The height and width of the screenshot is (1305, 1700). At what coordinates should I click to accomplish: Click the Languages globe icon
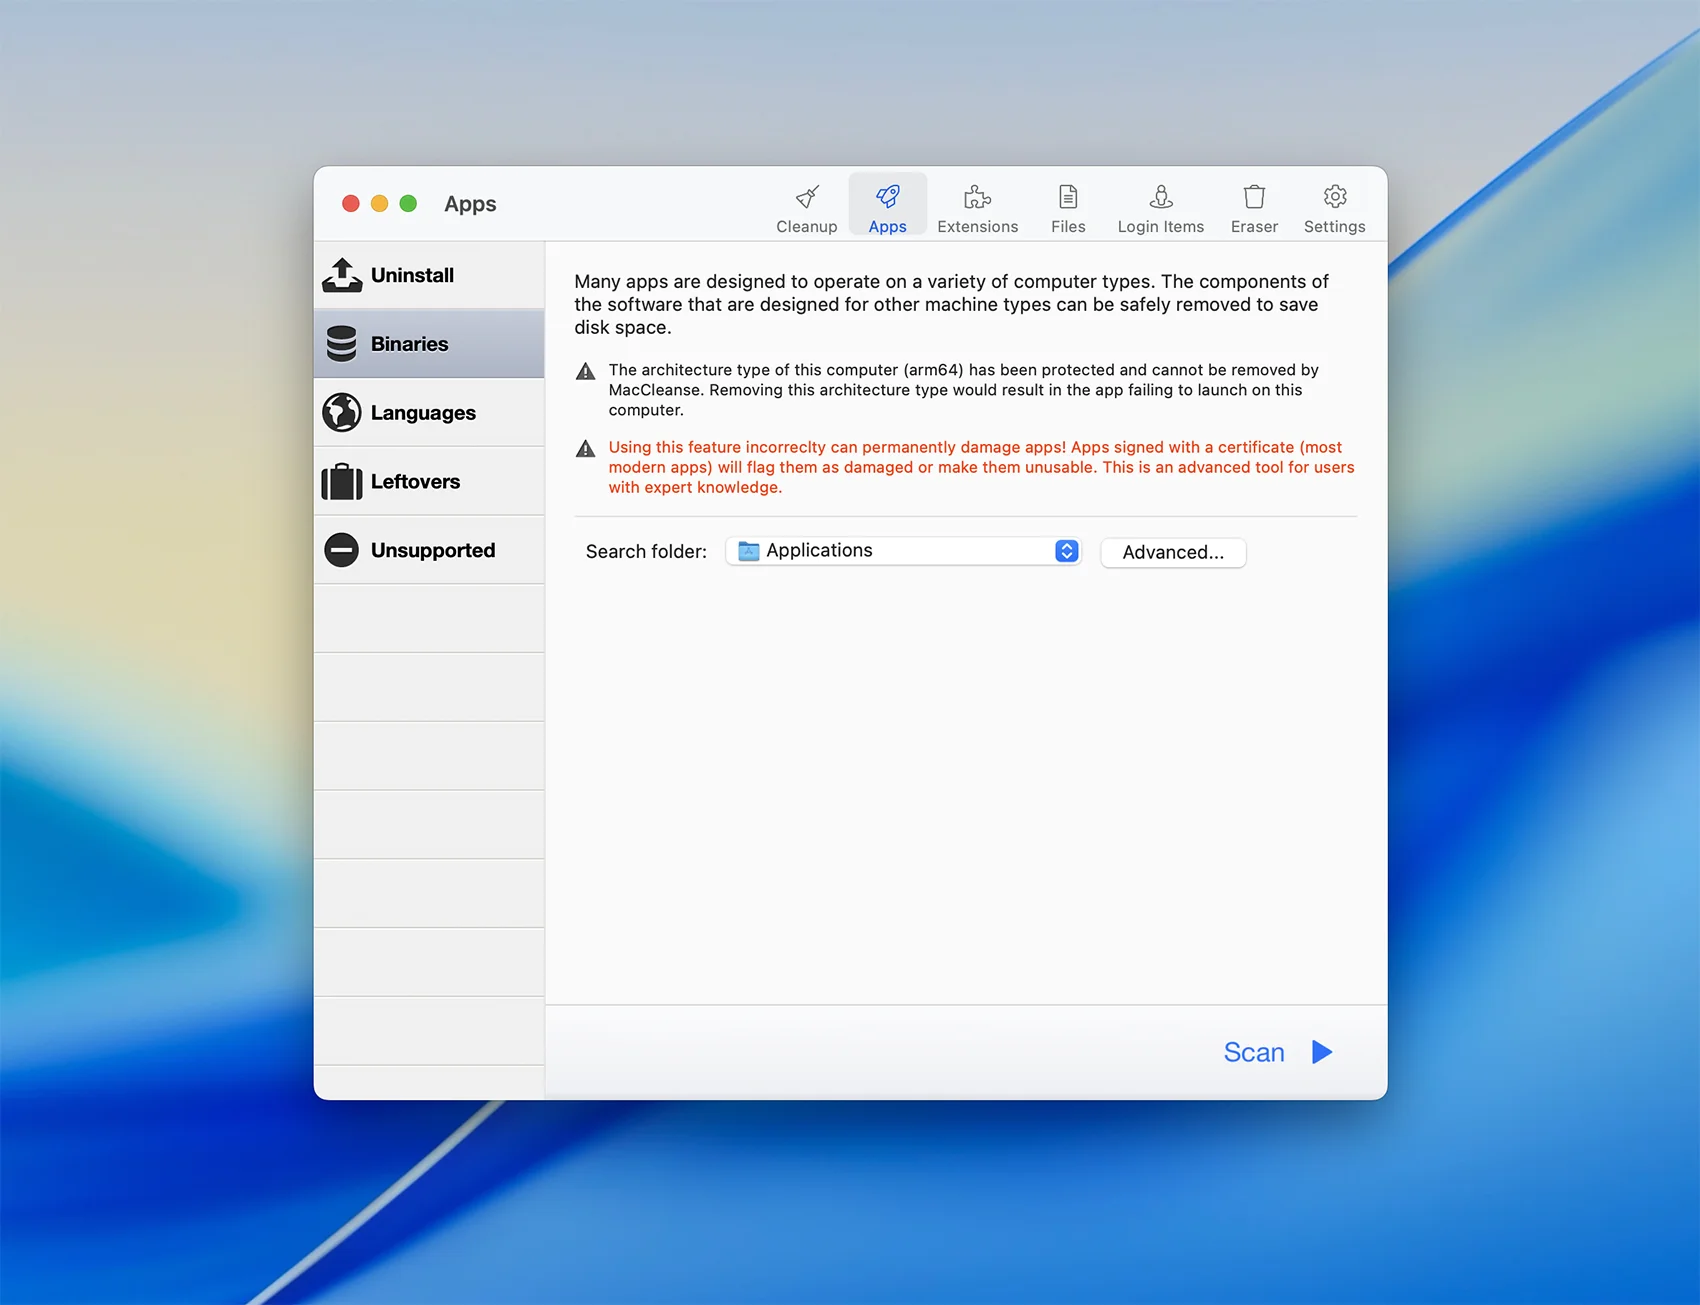342,413
